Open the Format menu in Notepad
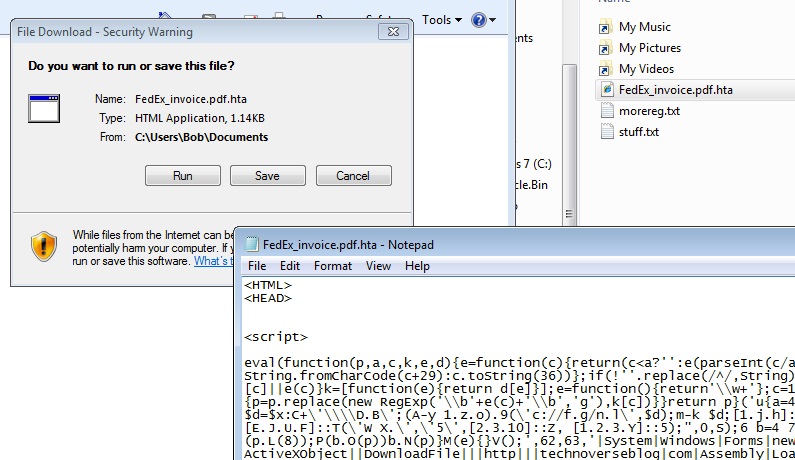Screen dimensions: 795x460 coord(333,266)
